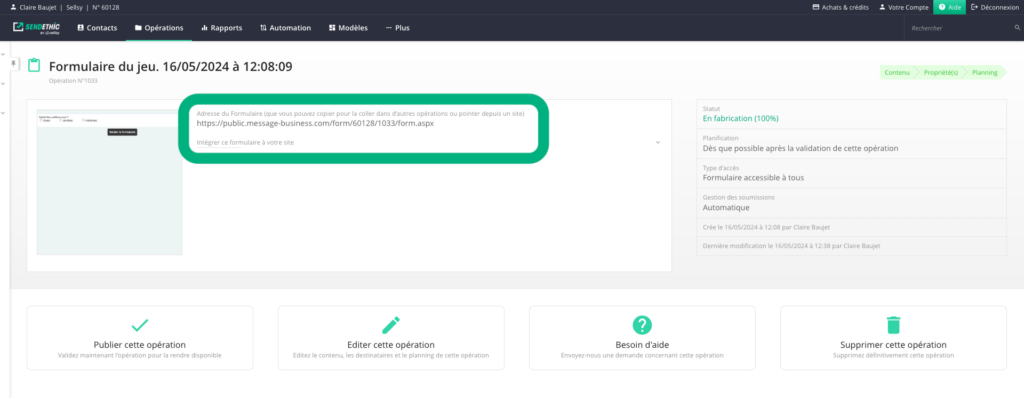Go to the Propriété(s) step
The width and height of the screenshot is (1024, 398).
click(x=940, y=73)
